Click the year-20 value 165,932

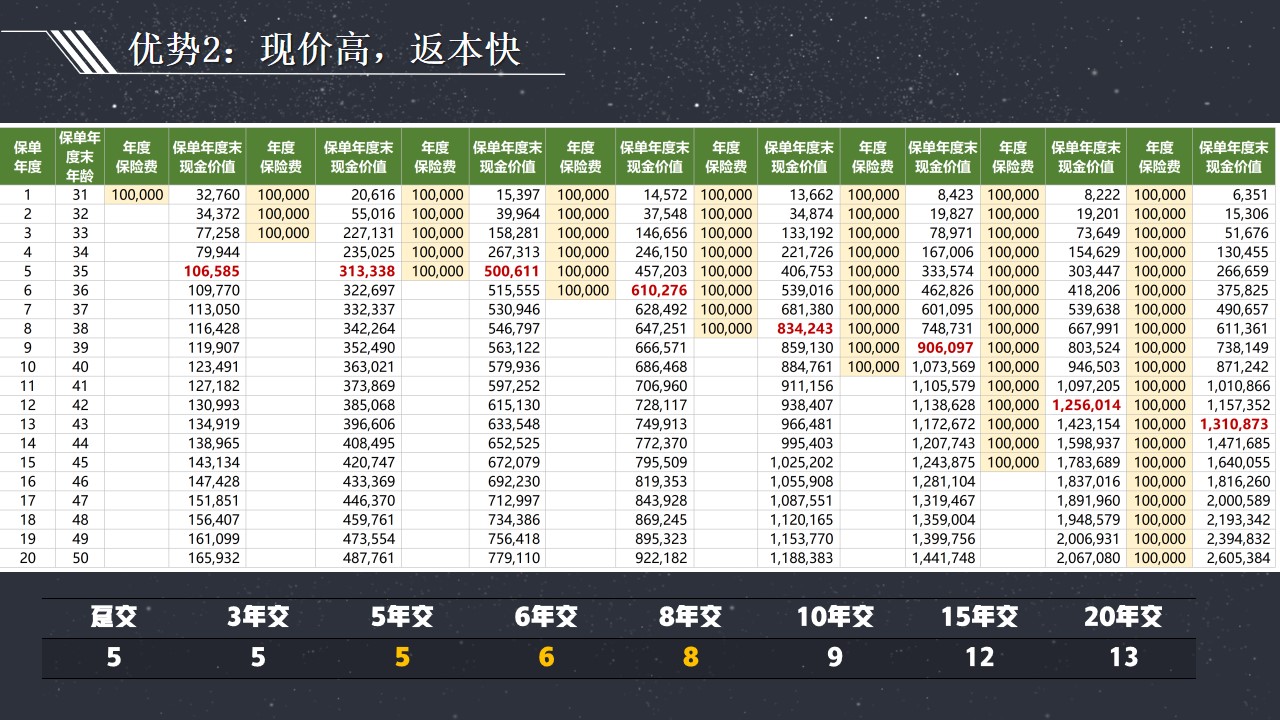[213, 558]
